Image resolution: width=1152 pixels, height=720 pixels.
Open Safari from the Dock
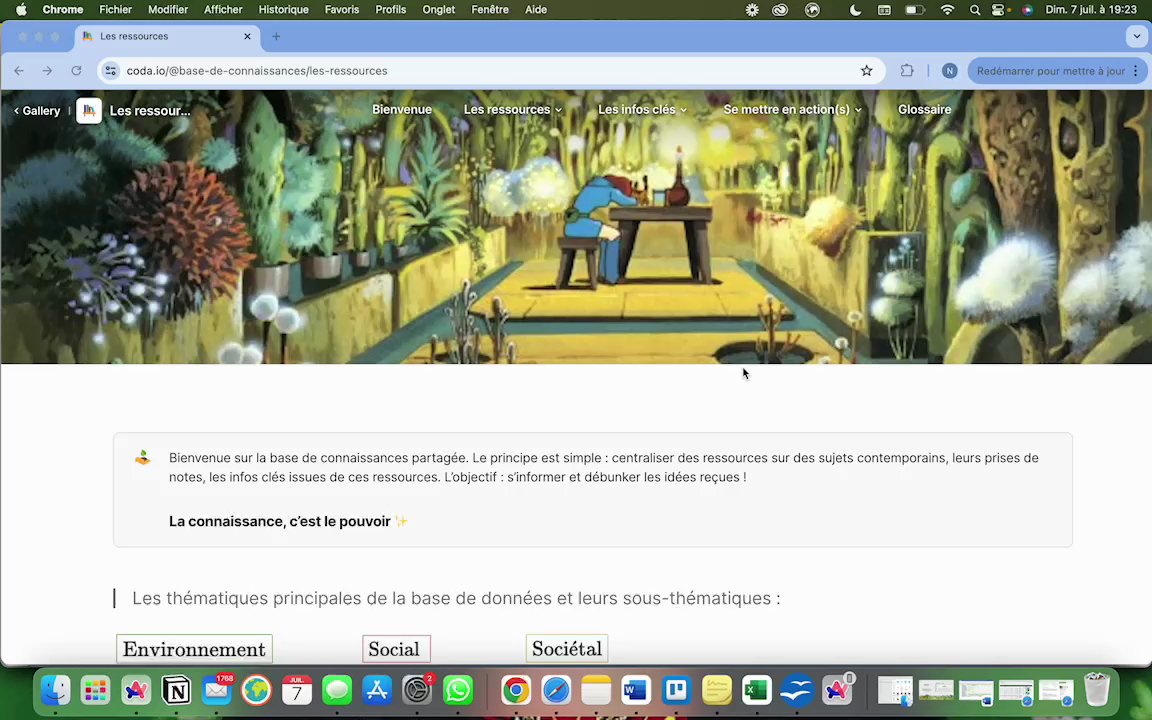(x=556, y=691)
